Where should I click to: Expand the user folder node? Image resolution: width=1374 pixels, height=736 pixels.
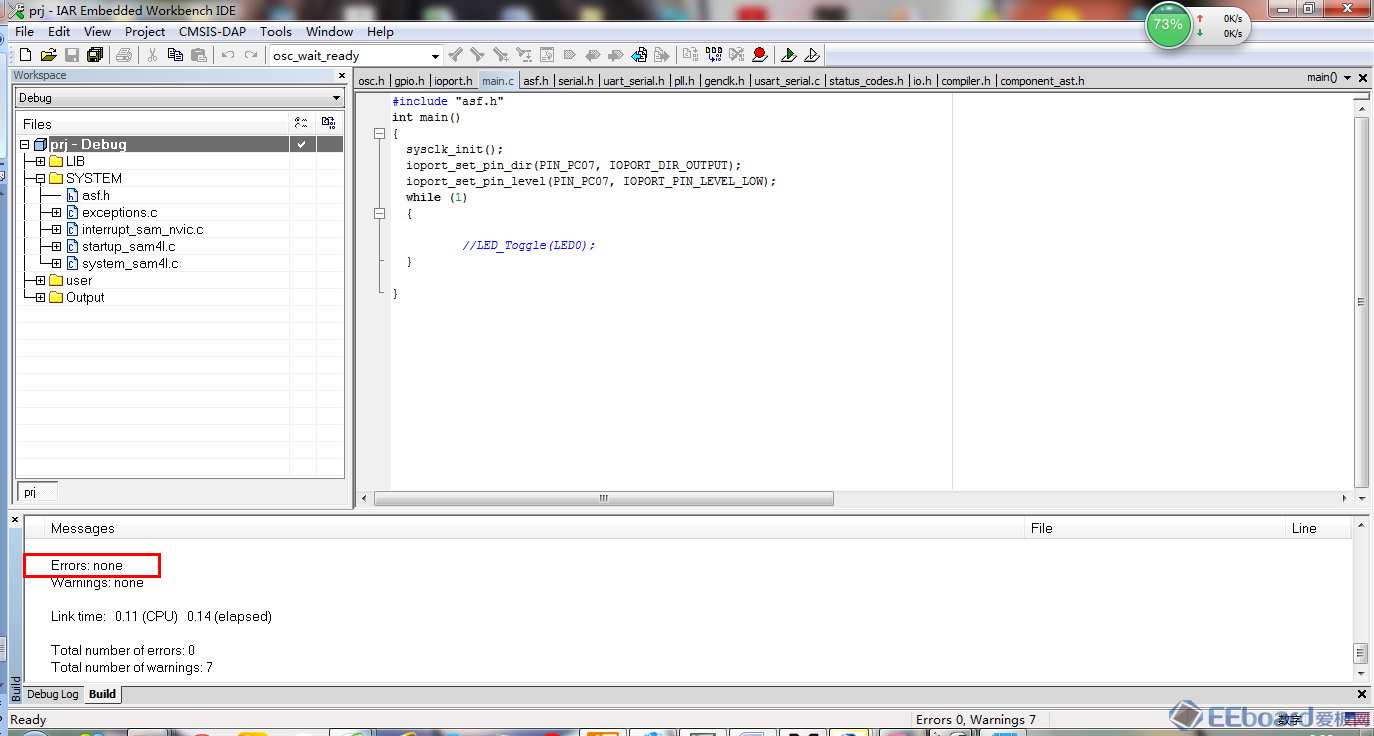pyautogui.click(x=40, y=280)
